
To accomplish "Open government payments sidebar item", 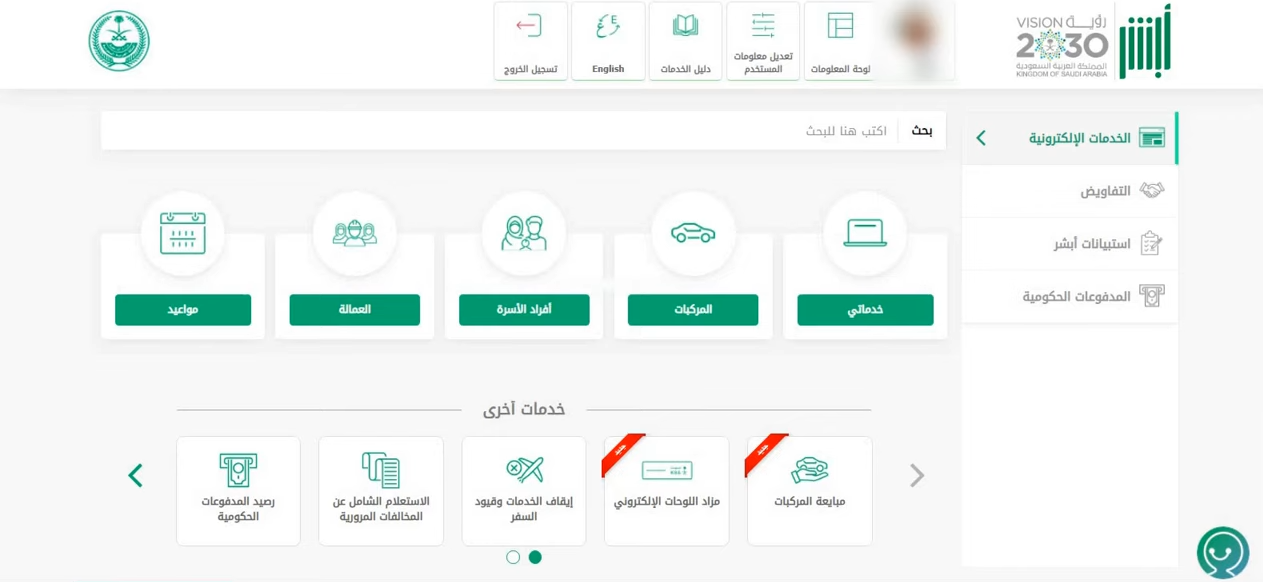I will 1070,297.
